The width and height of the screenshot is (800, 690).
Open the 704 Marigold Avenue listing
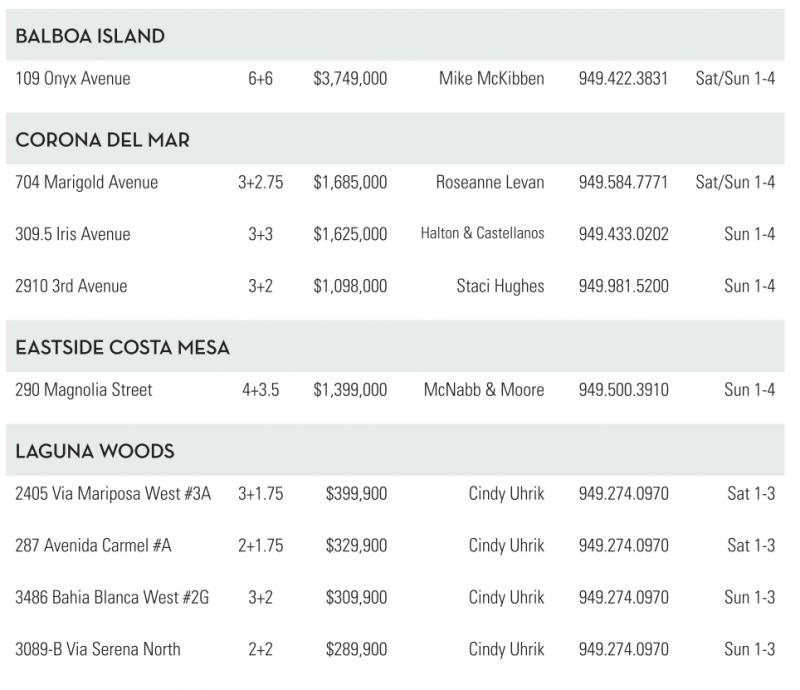[x=87, y=182]
